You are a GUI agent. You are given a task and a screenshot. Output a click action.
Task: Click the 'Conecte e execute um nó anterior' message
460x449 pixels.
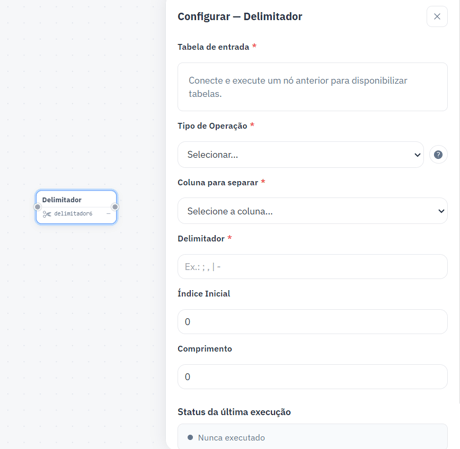(298, 87)
